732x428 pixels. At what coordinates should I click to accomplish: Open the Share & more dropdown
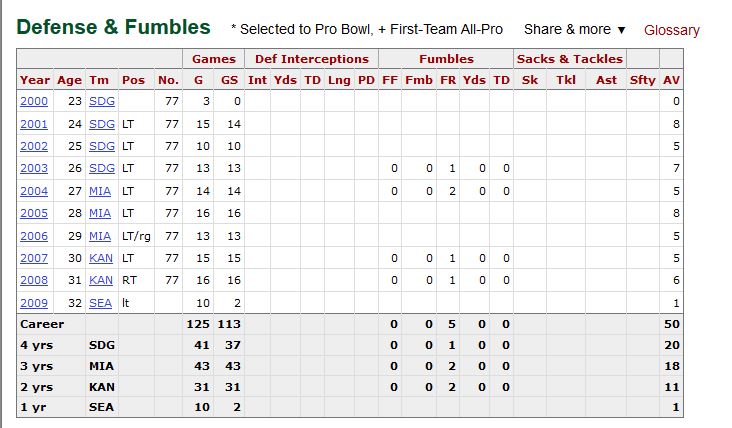574,30
